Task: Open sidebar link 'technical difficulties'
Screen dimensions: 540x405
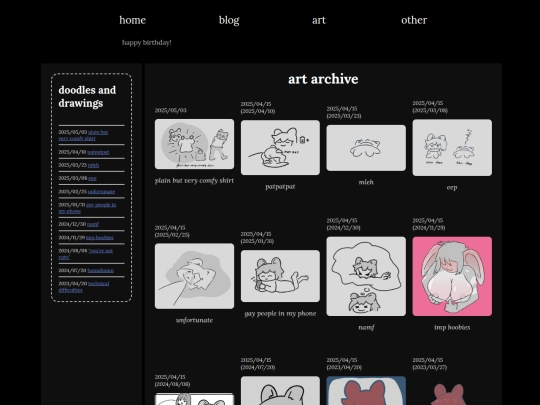Action: point(84,287)
